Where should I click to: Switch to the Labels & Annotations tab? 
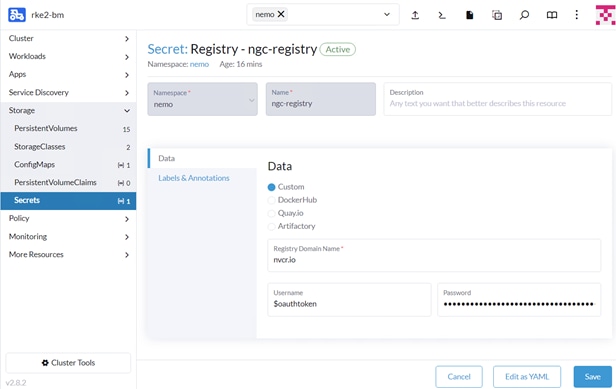pyautogui.click(x=194, y=178)
